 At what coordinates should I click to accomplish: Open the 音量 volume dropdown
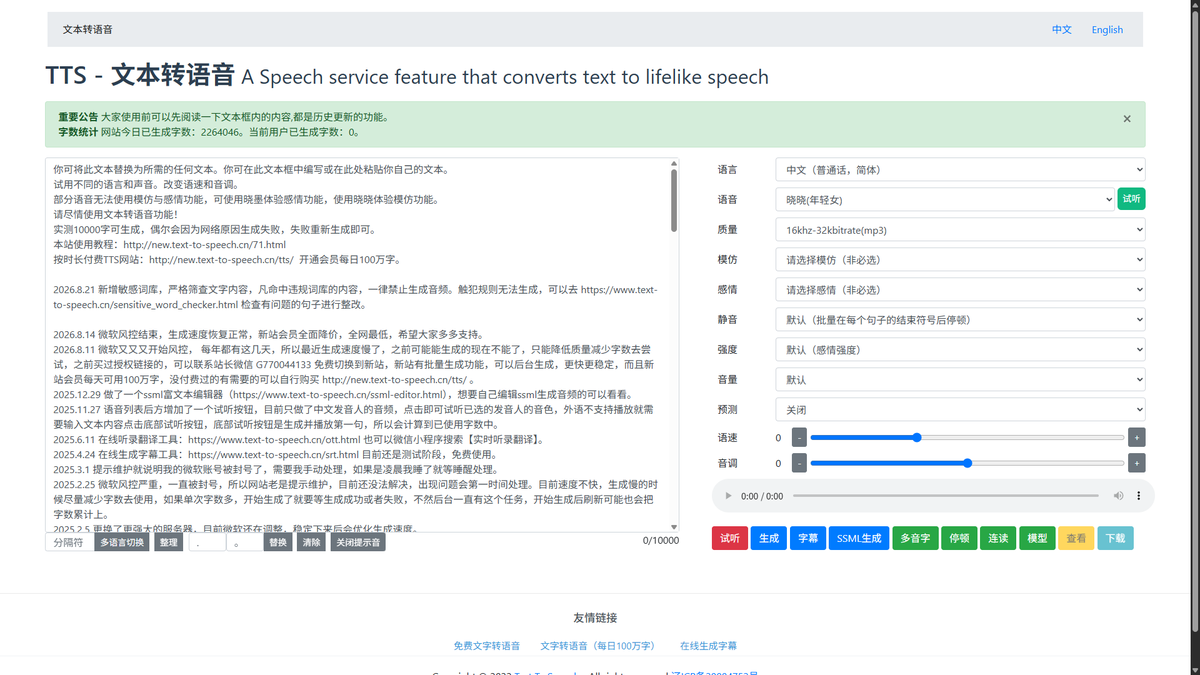[960, 380]
